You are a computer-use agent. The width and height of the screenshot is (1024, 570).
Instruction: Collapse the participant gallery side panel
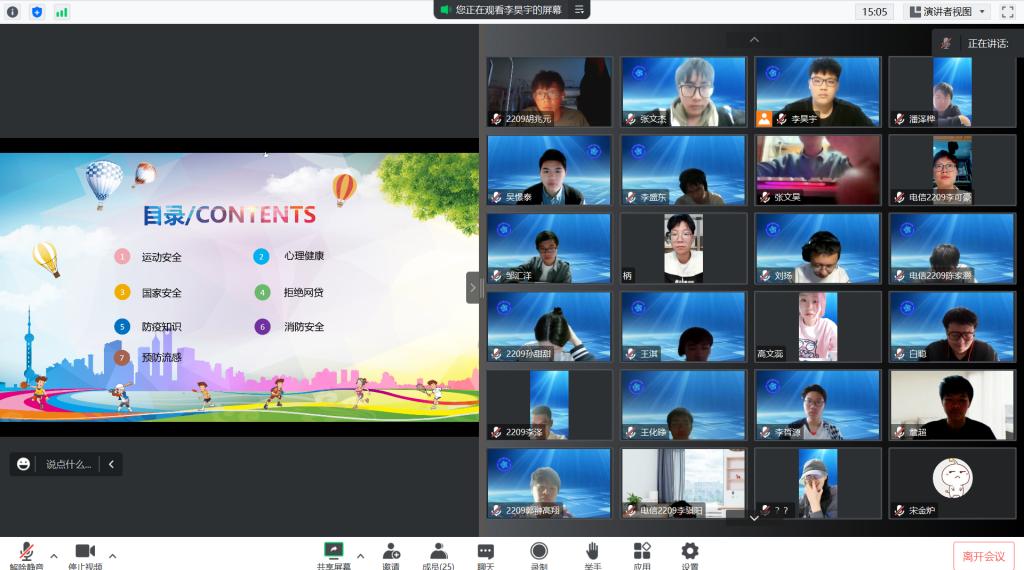tap(473, 288)
